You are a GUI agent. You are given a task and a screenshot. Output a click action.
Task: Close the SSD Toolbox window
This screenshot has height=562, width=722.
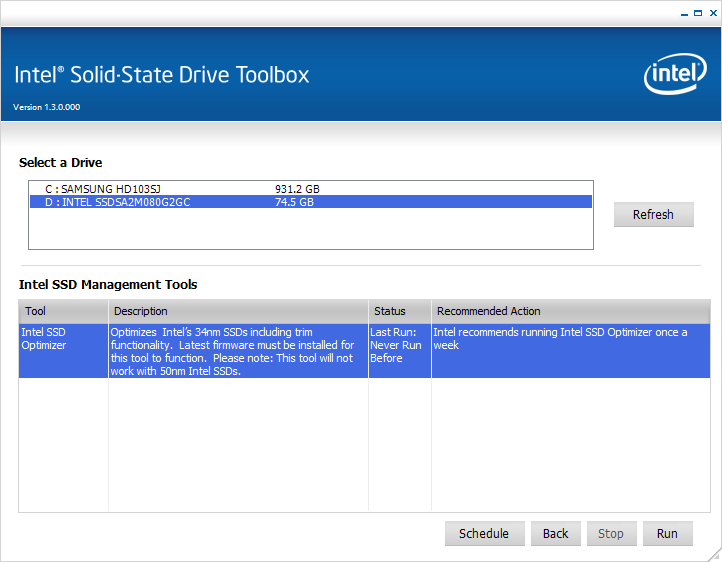coord(713,13)
